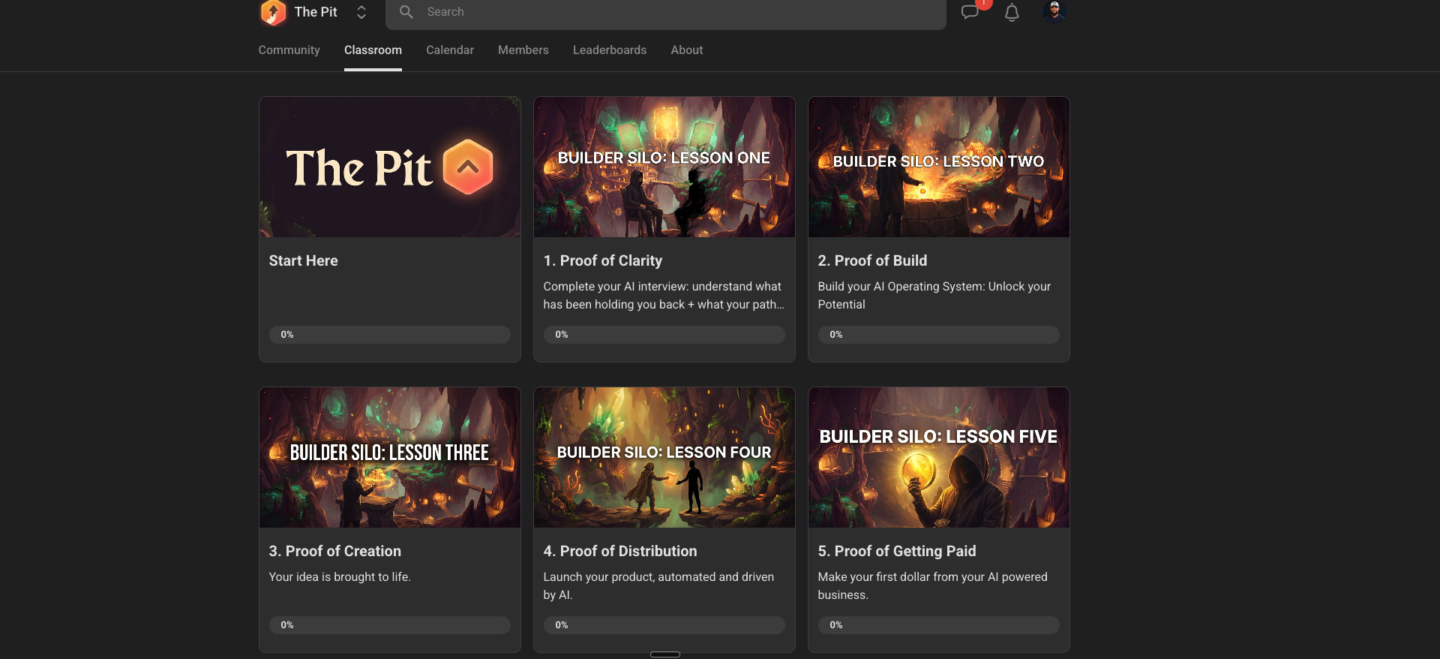Open the user profile avatar
Screen dimensions: 1440x659
coord(1054,11)
